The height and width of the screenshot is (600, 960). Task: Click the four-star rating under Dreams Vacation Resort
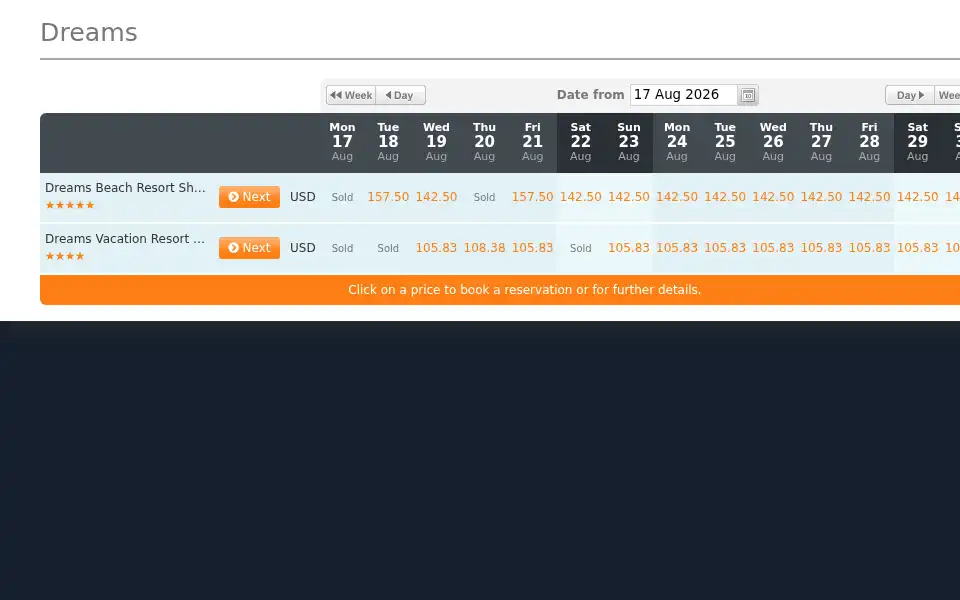(65, 256)
